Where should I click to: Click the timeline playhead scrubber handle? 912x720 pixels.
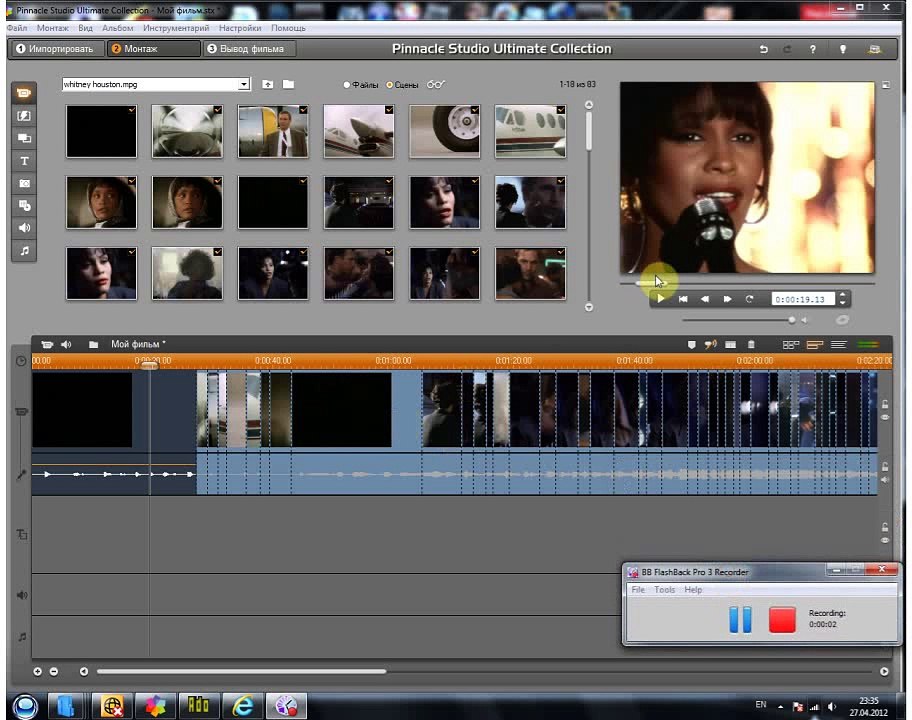(x=149, y=365)
